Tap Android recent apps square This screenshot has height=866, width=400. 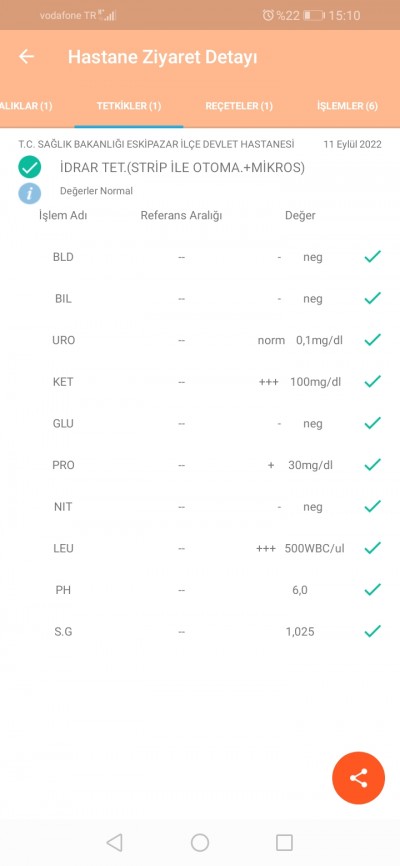coord(284,842)
